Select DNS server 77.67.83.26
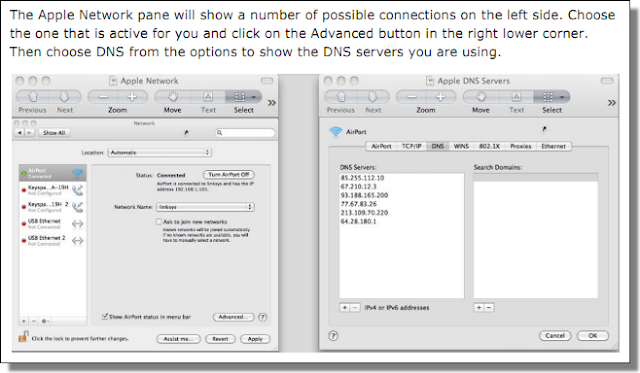The image size is (640, 373). [358, 204]
